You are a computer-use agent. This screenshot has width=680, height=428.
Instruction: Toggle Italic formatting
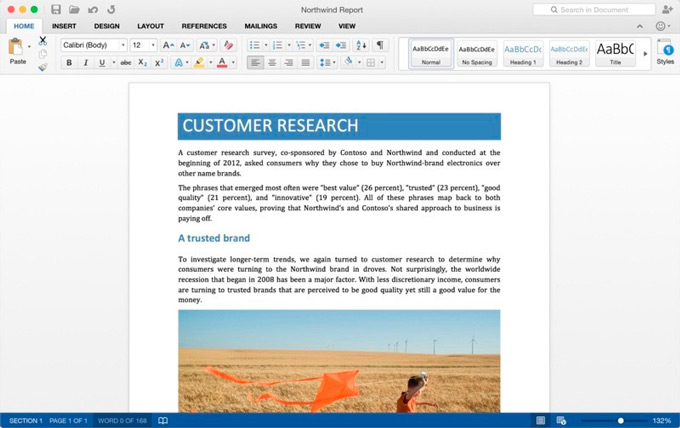pos(85,63)
